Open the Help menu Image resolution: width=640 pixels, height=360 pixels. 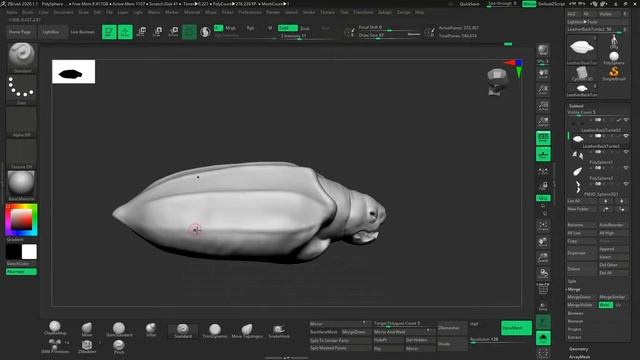(x=419, y=12)
